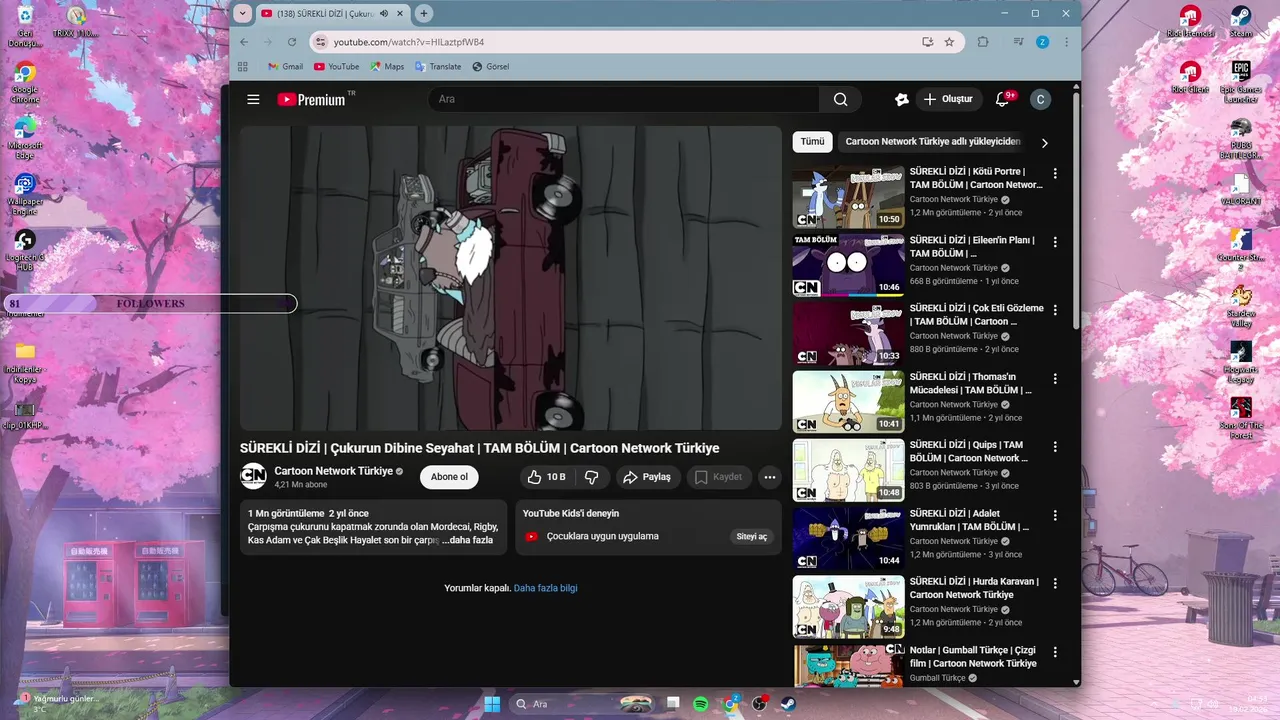Viewport: 1280px width, 720px height.
Task: Like the video with 10 B likes
Action: 546,477
